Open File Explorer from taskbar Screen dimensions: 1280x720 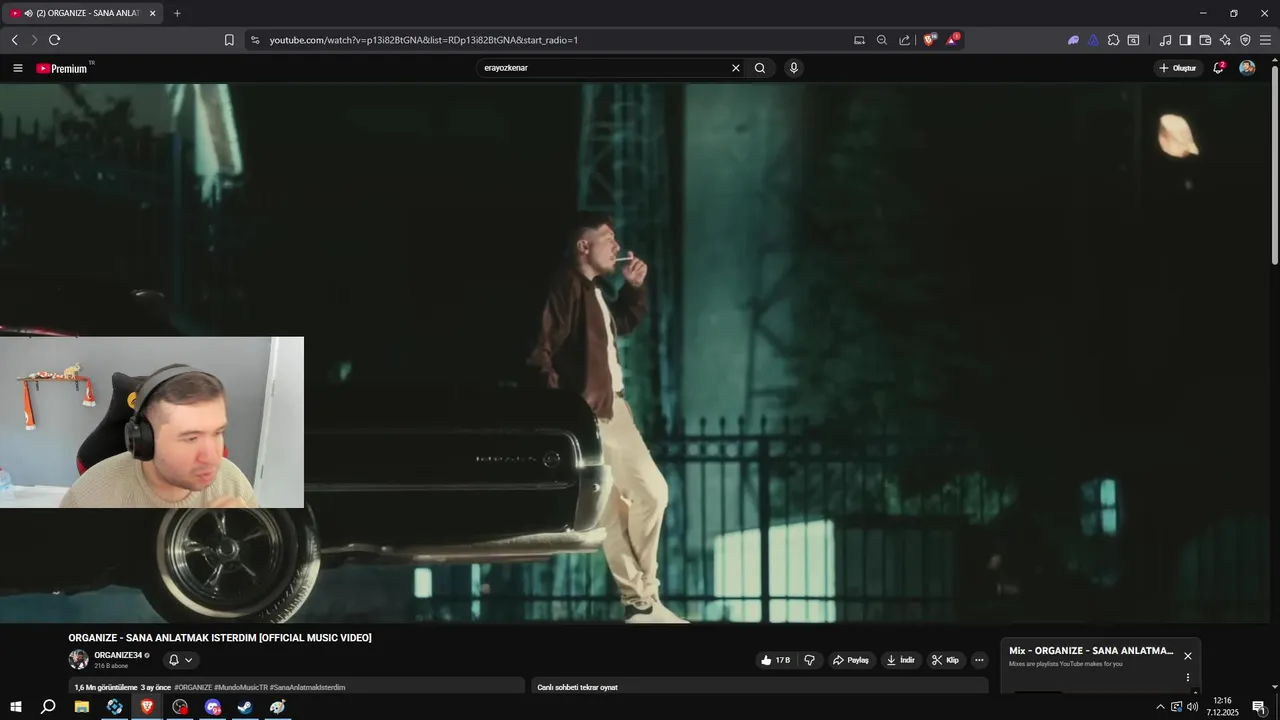[x=82, y=706]
